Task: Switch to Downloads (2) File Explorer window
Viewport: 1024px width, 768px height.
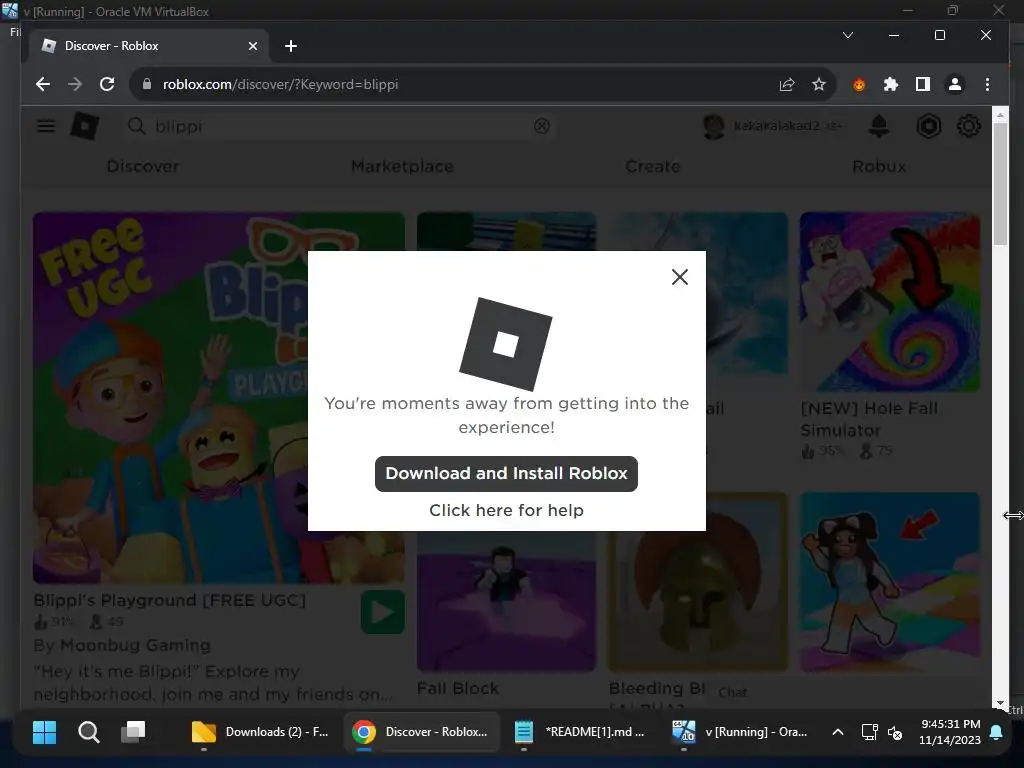Action: (x=261, y=732)
